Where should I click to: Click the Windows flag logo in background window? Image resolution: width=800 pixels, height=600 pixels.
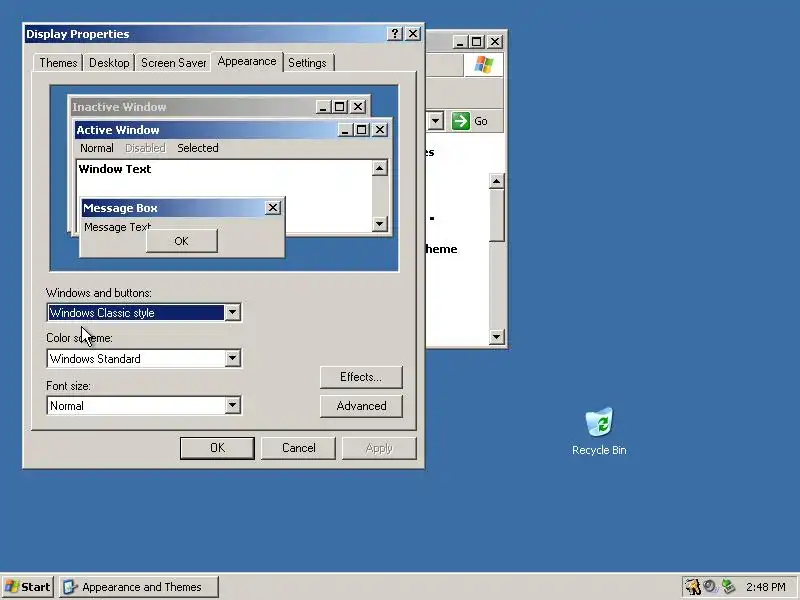point(483,65)
